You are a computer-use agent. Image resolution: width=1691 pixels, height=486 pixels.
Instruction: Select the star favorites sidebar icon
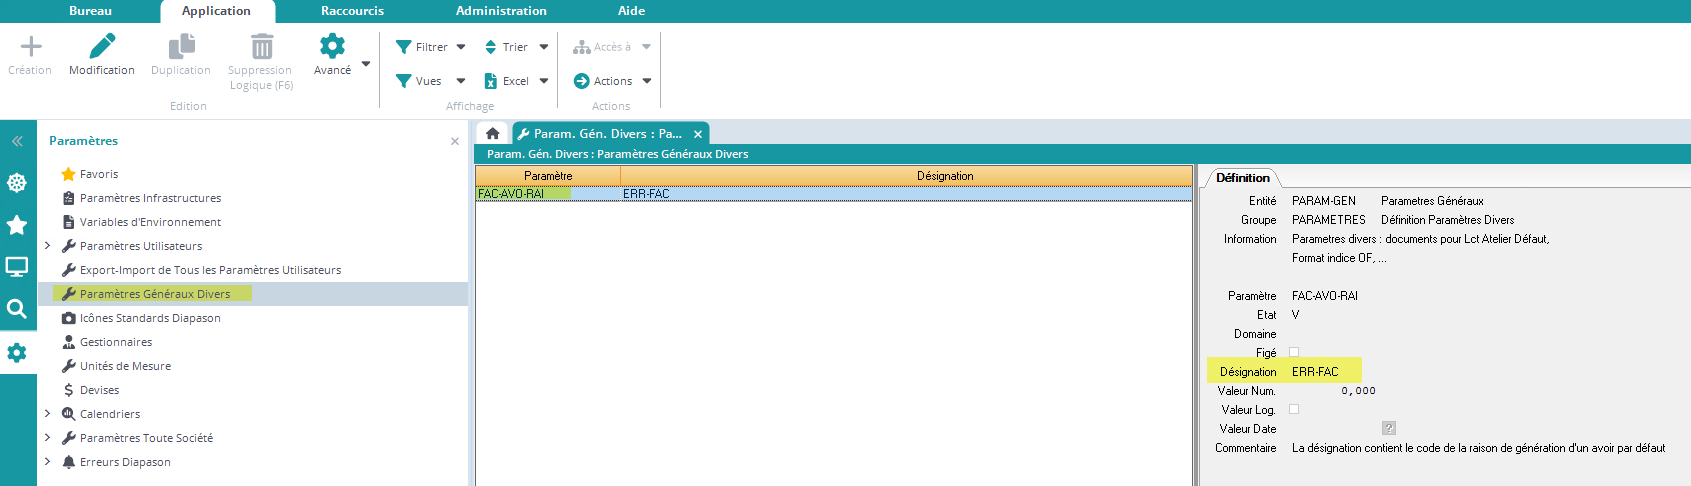pyautogui.click(x=17, y=225)
